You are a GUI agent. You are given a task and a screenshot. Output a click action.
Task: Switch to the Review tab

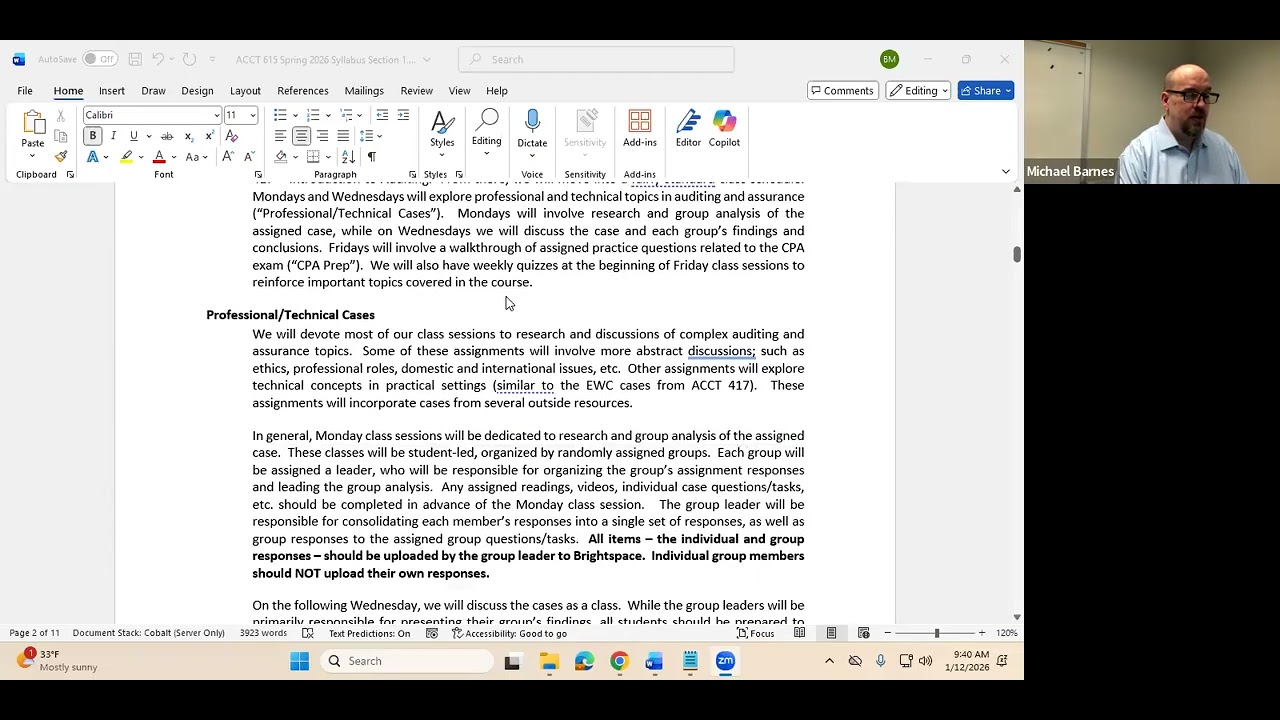417,91
